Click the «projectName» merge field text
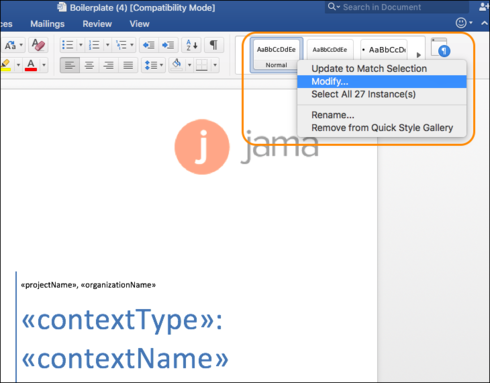This screenshot has height=383, width=490. (x=48, y=285)
